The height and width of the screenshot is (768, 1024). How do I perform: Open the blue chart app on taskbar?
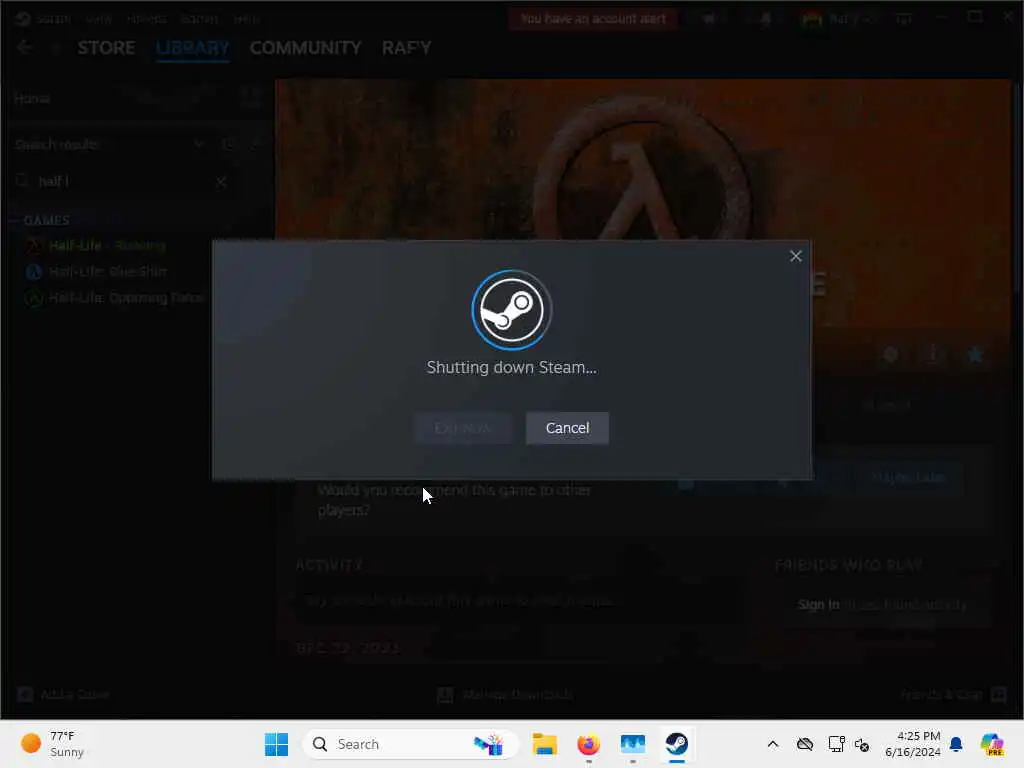click(x=632, y=744)
